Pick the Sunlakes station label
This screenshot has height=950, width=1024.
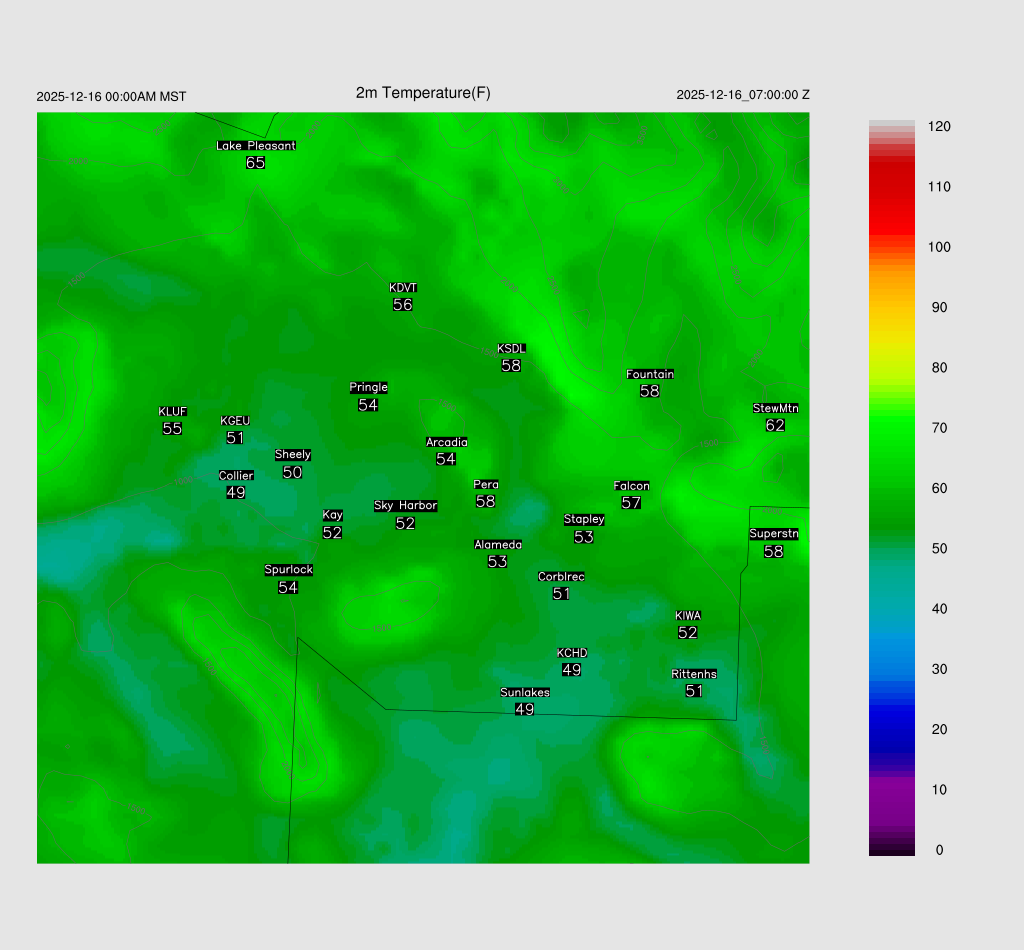(x=525, y=692)
